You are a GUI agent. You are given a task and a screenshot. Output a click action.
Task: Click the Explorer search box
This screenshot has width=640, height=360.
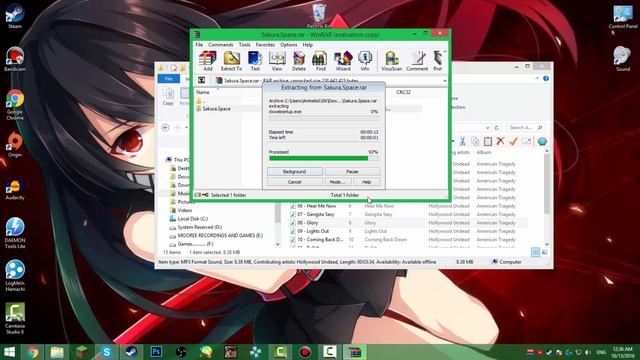click(x=526, y=127)
